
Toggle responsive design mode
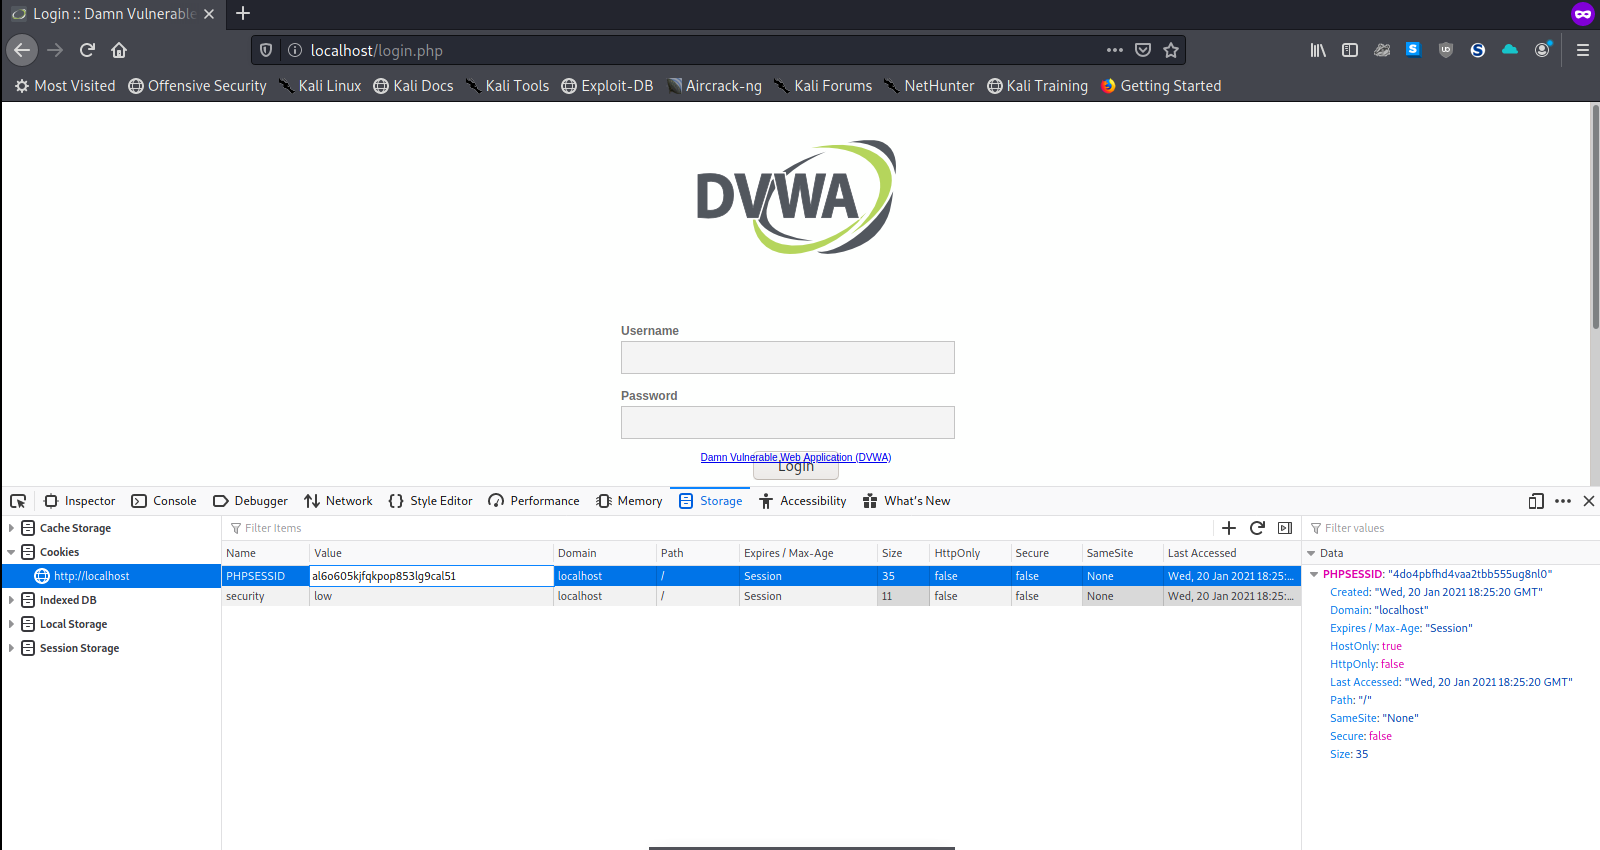click(x=1536, y=501)
